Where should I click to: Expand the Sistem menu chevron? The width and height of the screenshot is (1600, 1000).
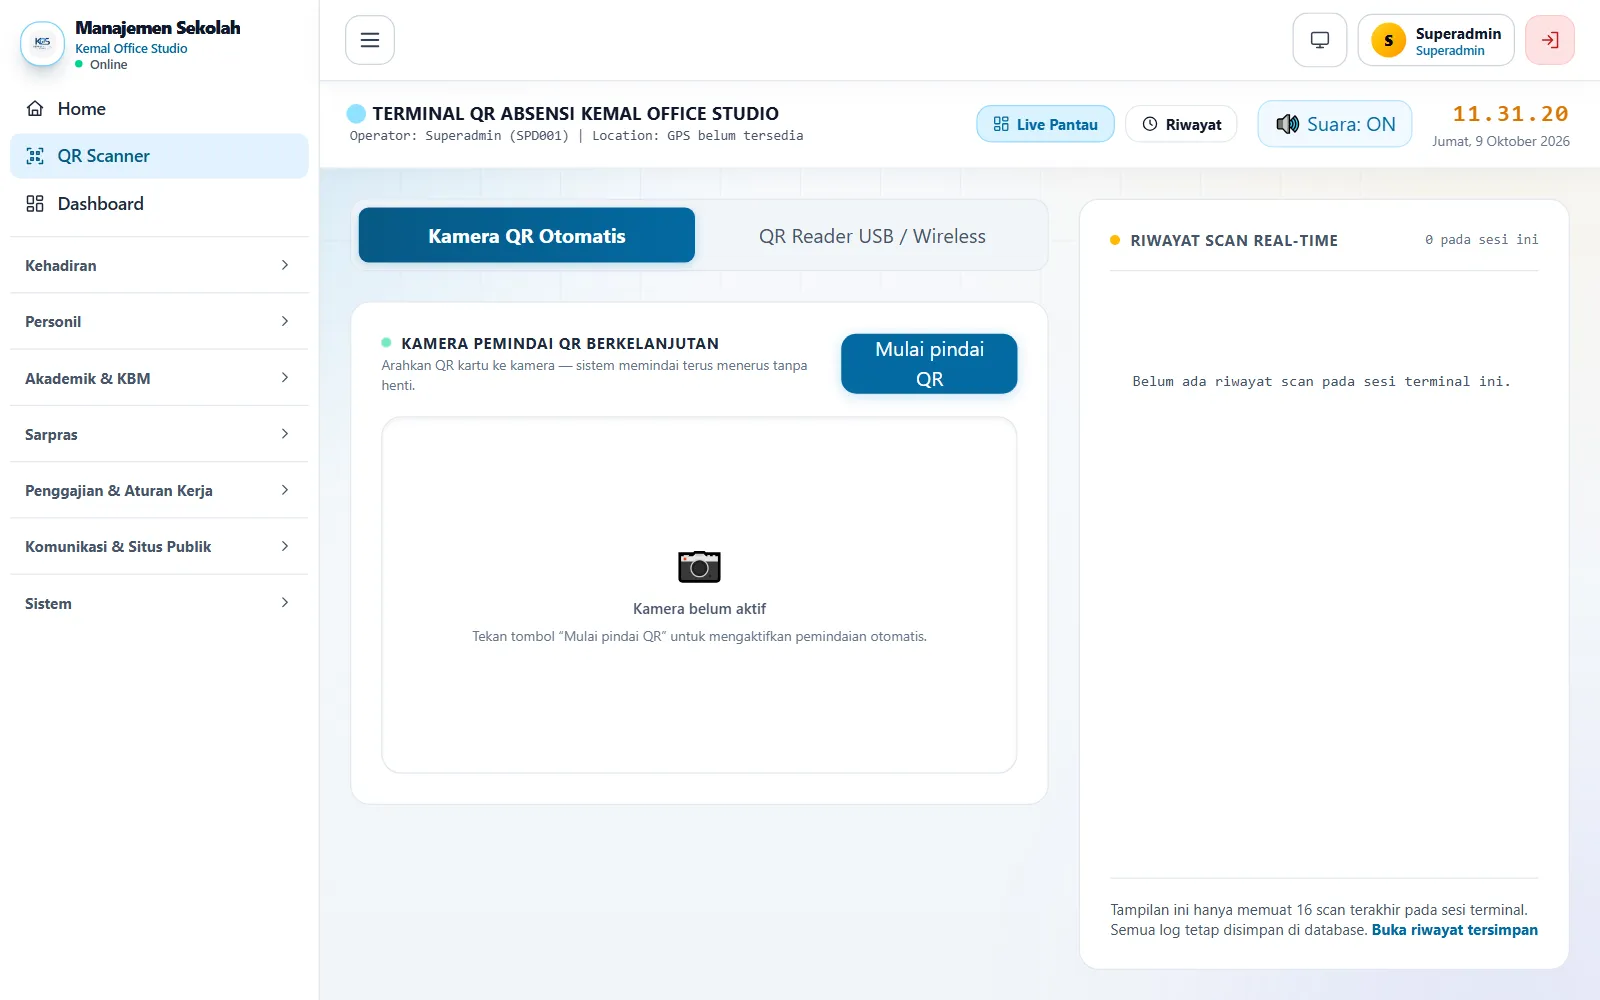285,603
